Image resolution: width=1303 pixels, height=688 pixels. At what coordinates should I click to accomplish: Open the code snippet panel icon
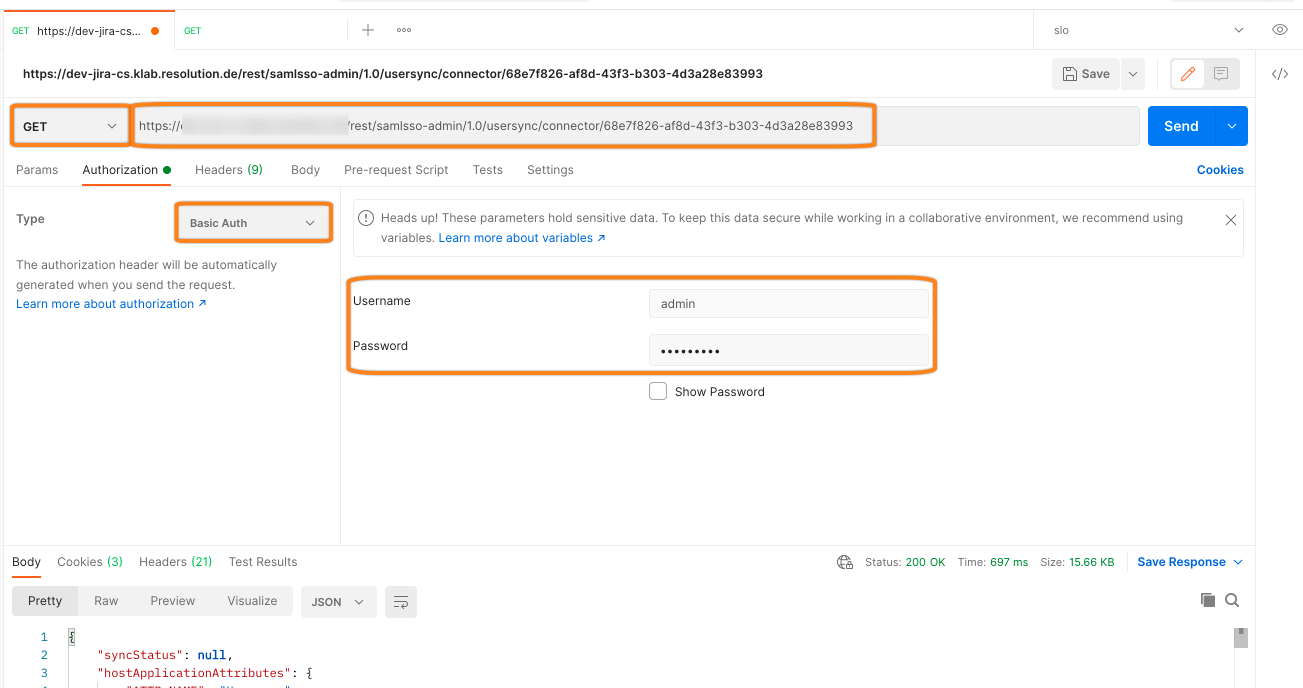1279,74
